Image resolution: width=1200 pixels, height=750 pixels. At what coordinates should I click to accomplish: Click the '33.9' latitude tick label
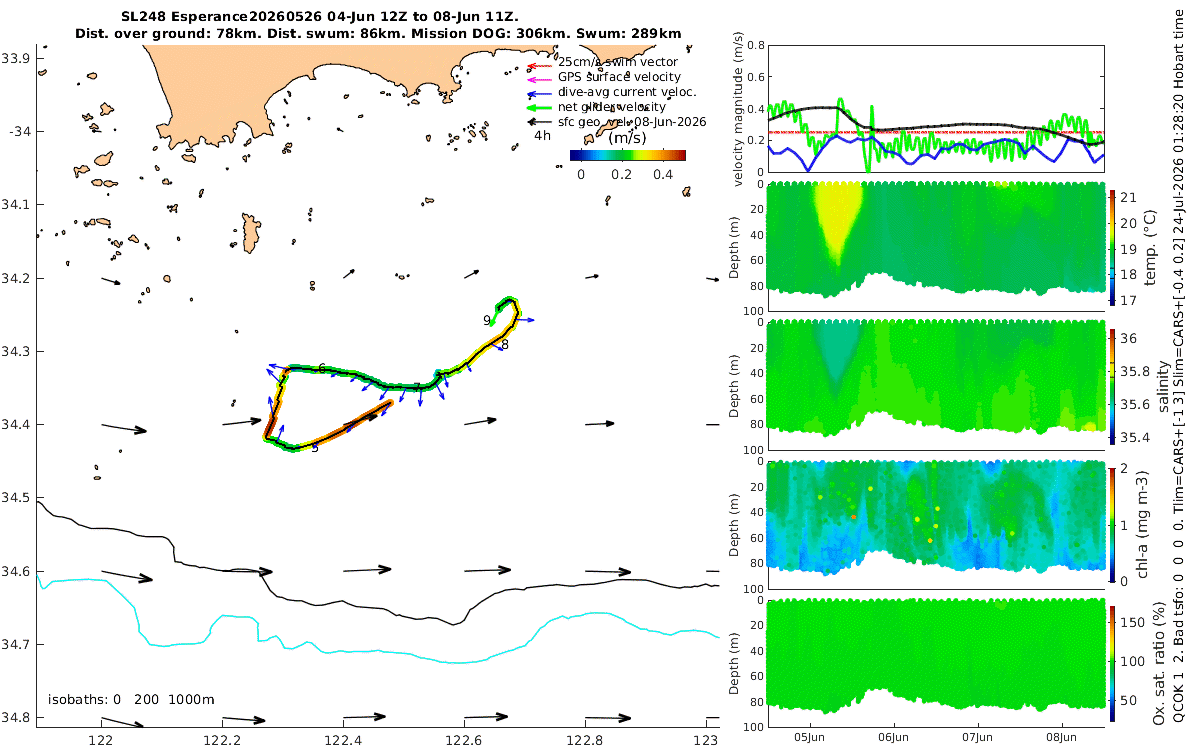[x=16, y=58]
